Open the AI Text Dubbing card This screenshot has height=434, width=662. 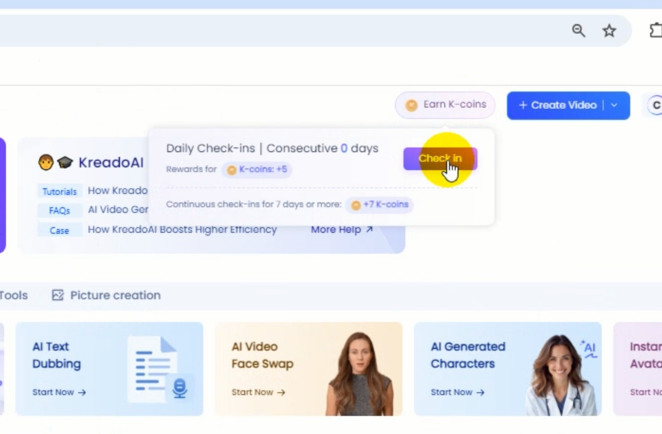[x=109, y=369]
